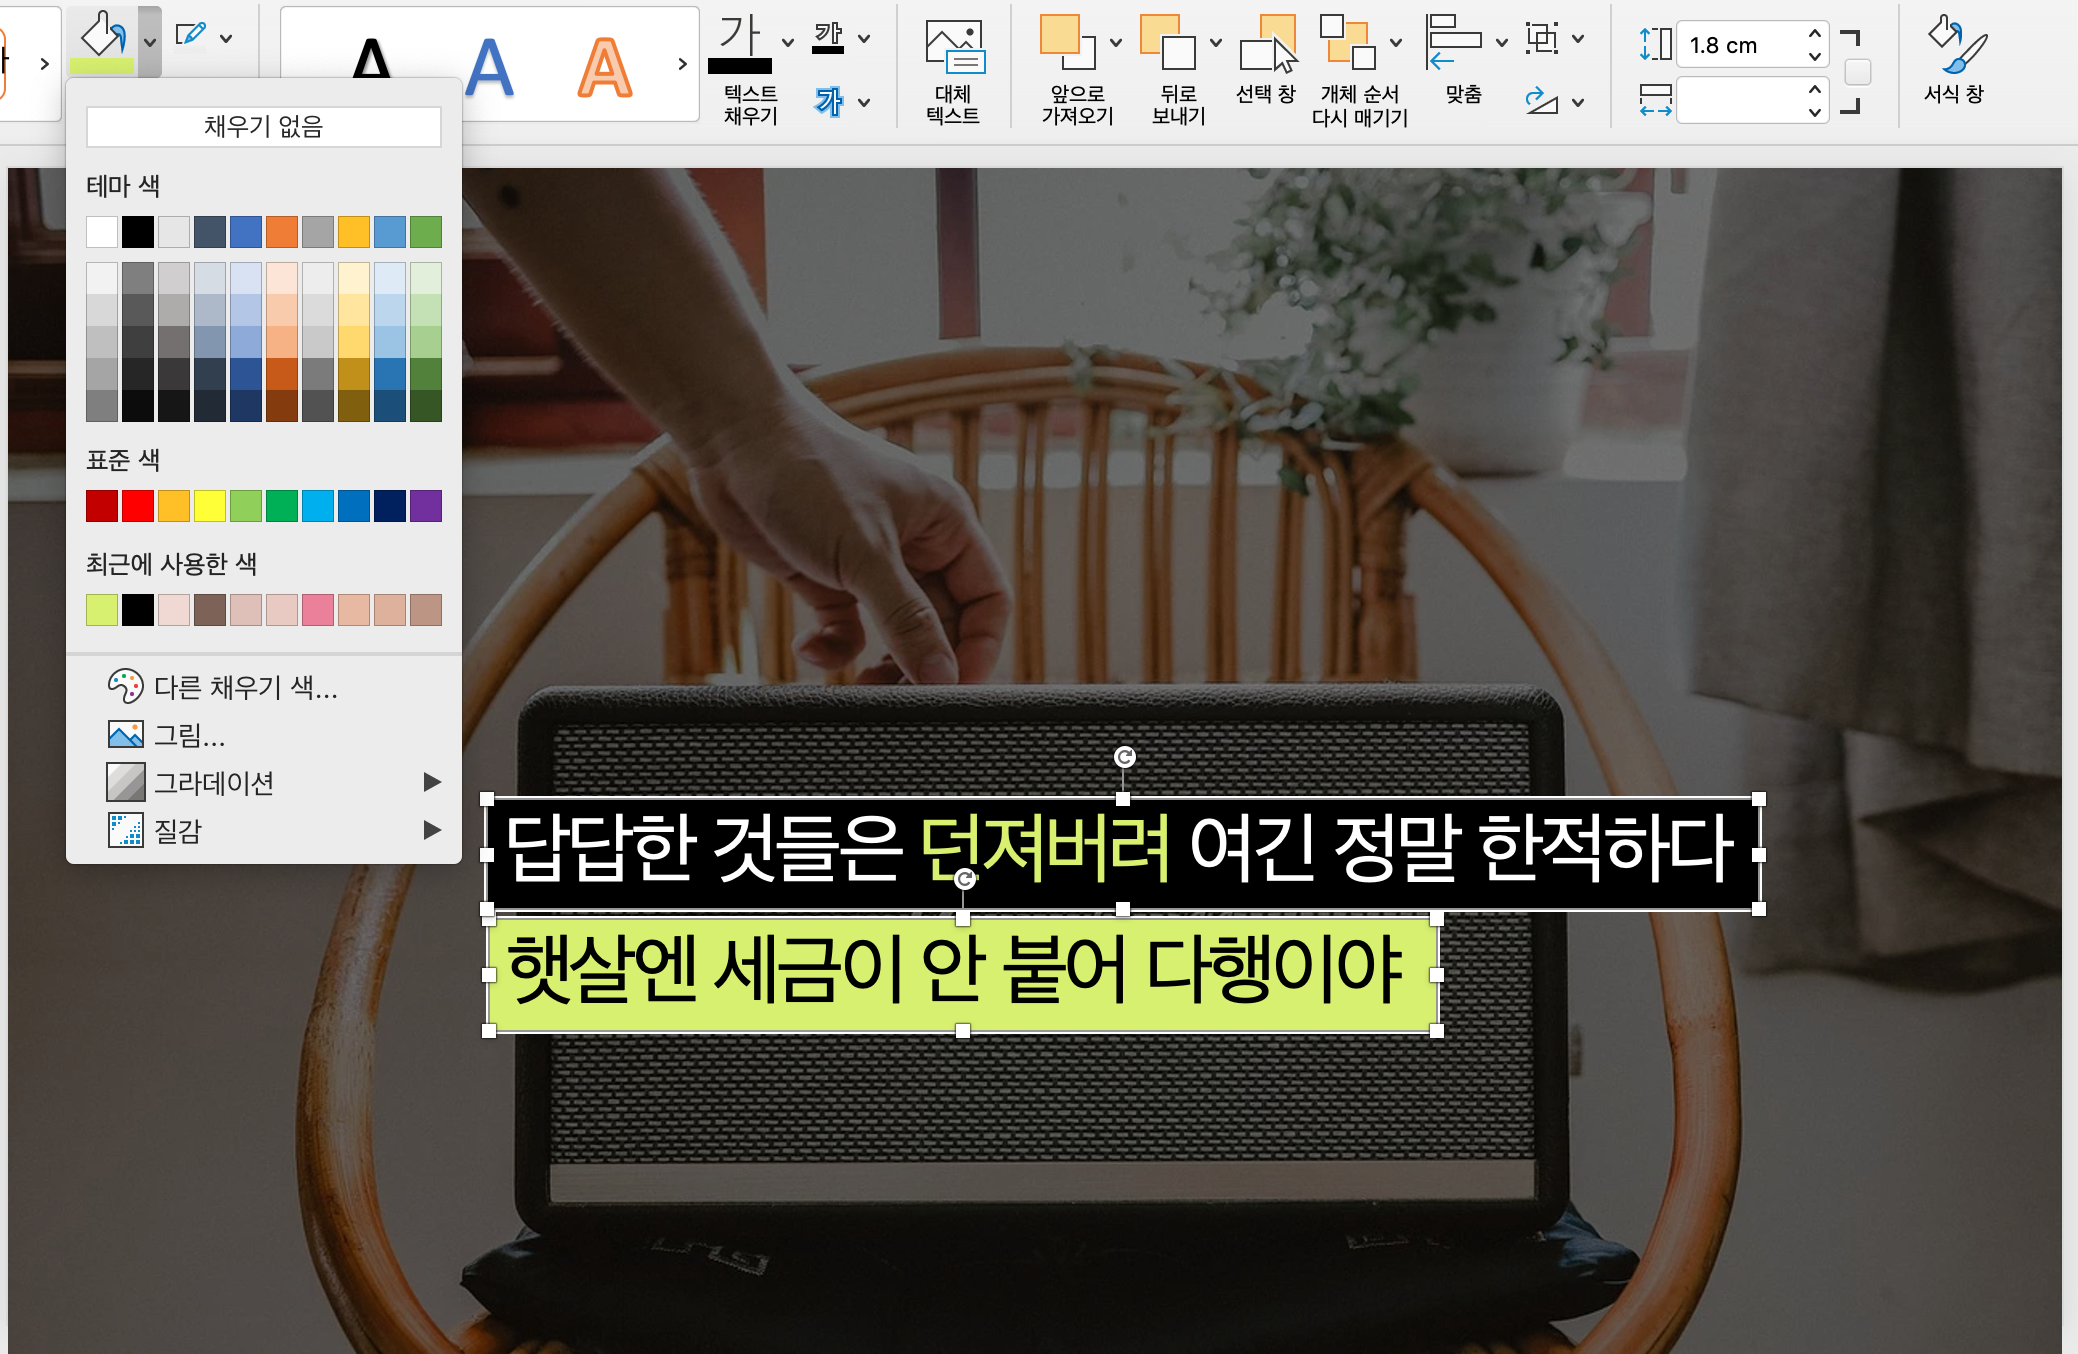The image size is (2078, 1354).
Task: Click the 뒤로 보내기 send backward icon
Action: click(x=1167, y=43)
